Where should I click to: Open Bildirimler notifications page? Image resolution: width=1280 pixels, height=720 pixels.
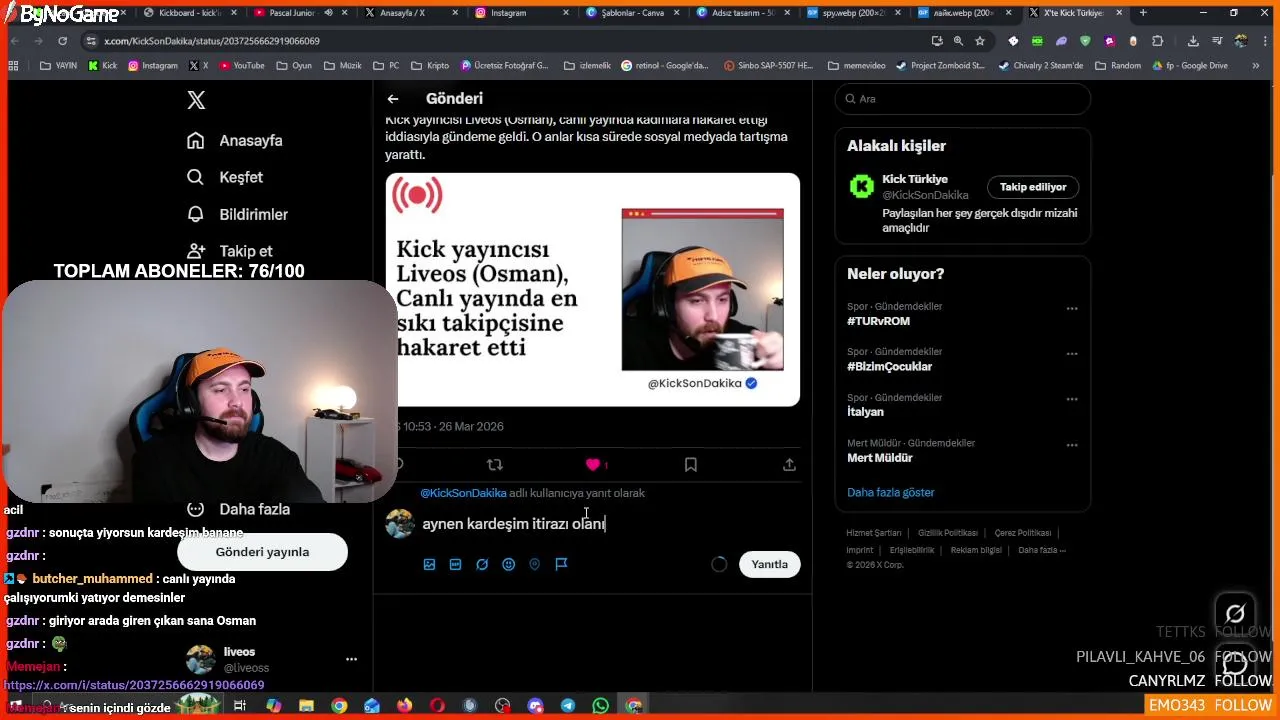tap(238, 214)
